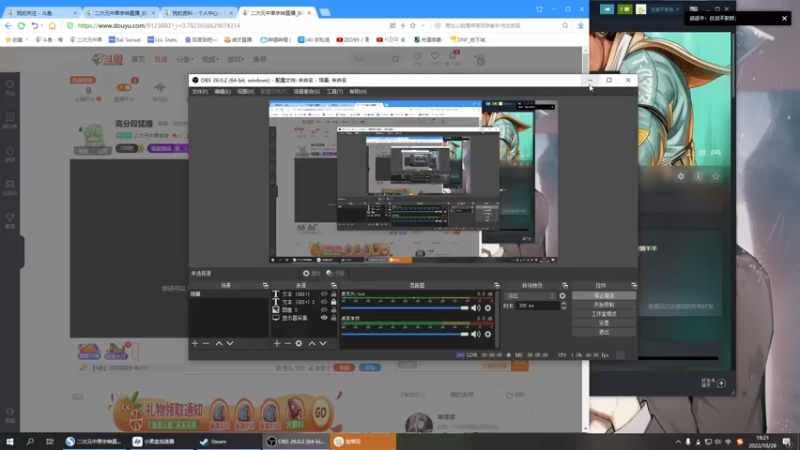Image resolution: width=800 pixels, height=450 pixels.
Task: Open the Help menu in OBS
Action: (x=358, y=92)
